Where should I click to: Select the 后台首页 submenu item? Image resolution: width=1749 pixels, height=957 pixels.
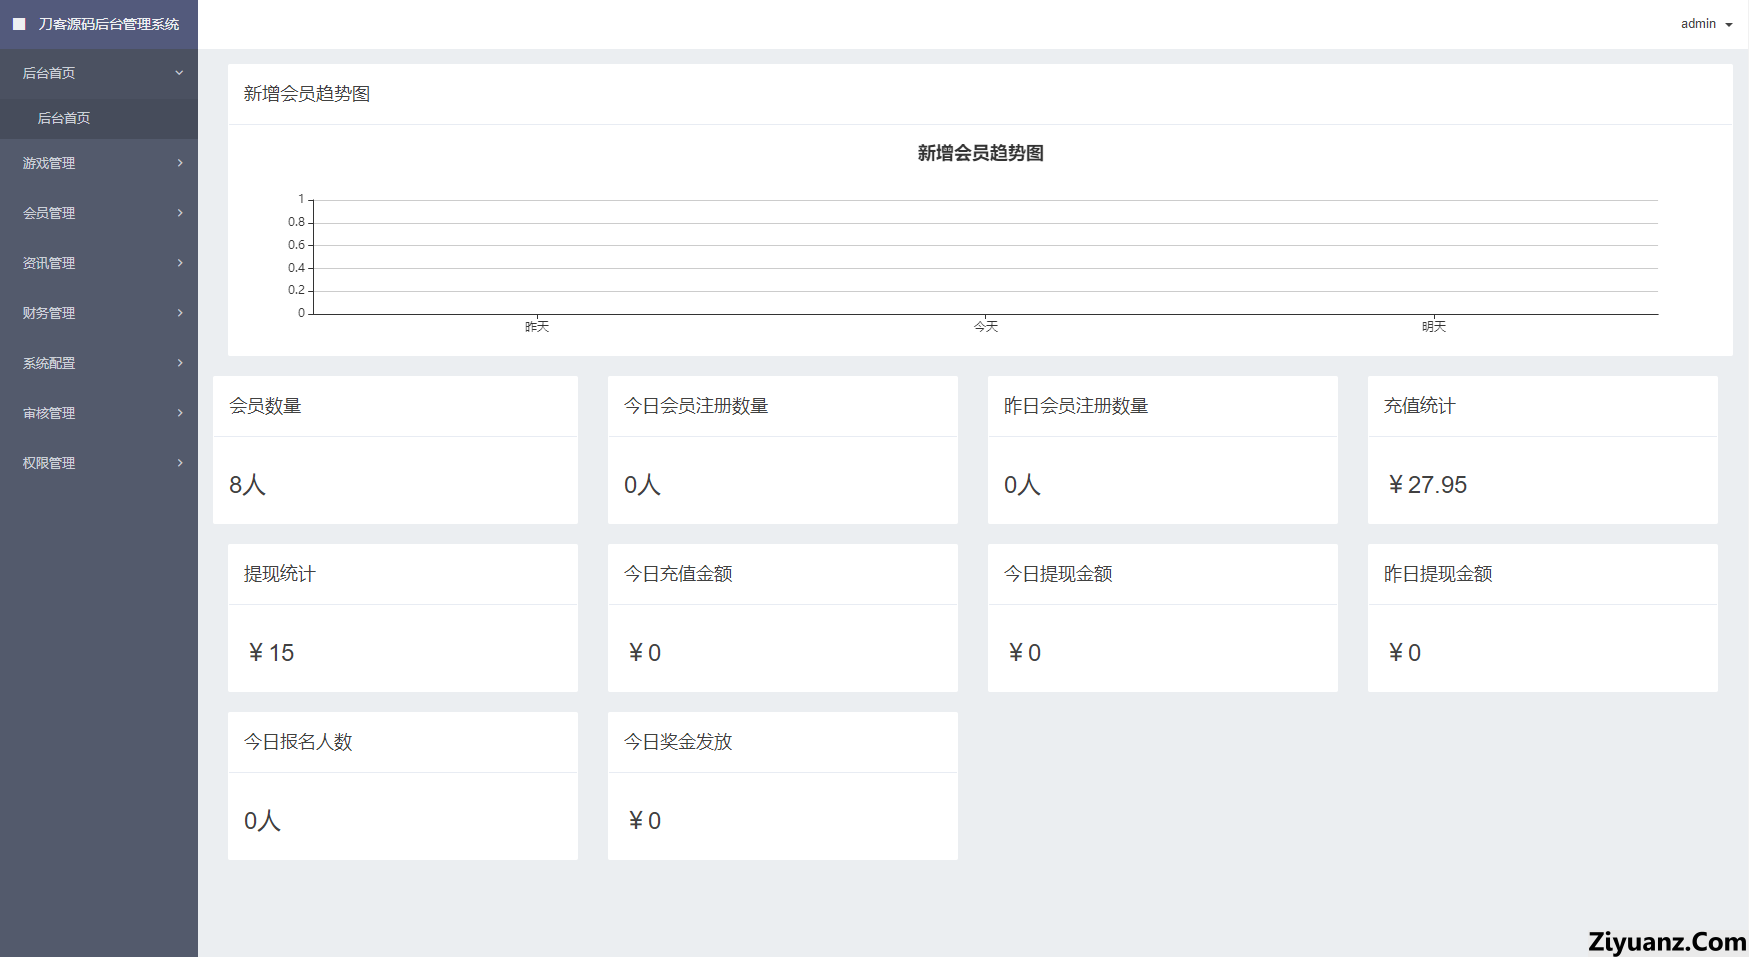[x=64, y=118]
